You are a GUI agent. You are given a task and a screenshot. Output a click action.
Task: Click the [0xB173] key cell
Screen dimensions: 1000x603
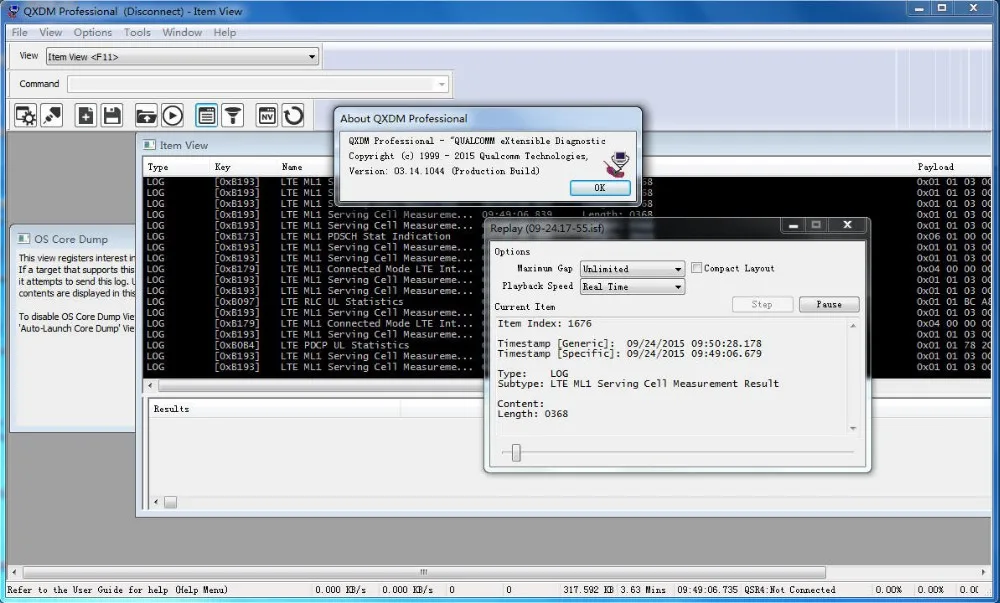click(x=237, y=236)
